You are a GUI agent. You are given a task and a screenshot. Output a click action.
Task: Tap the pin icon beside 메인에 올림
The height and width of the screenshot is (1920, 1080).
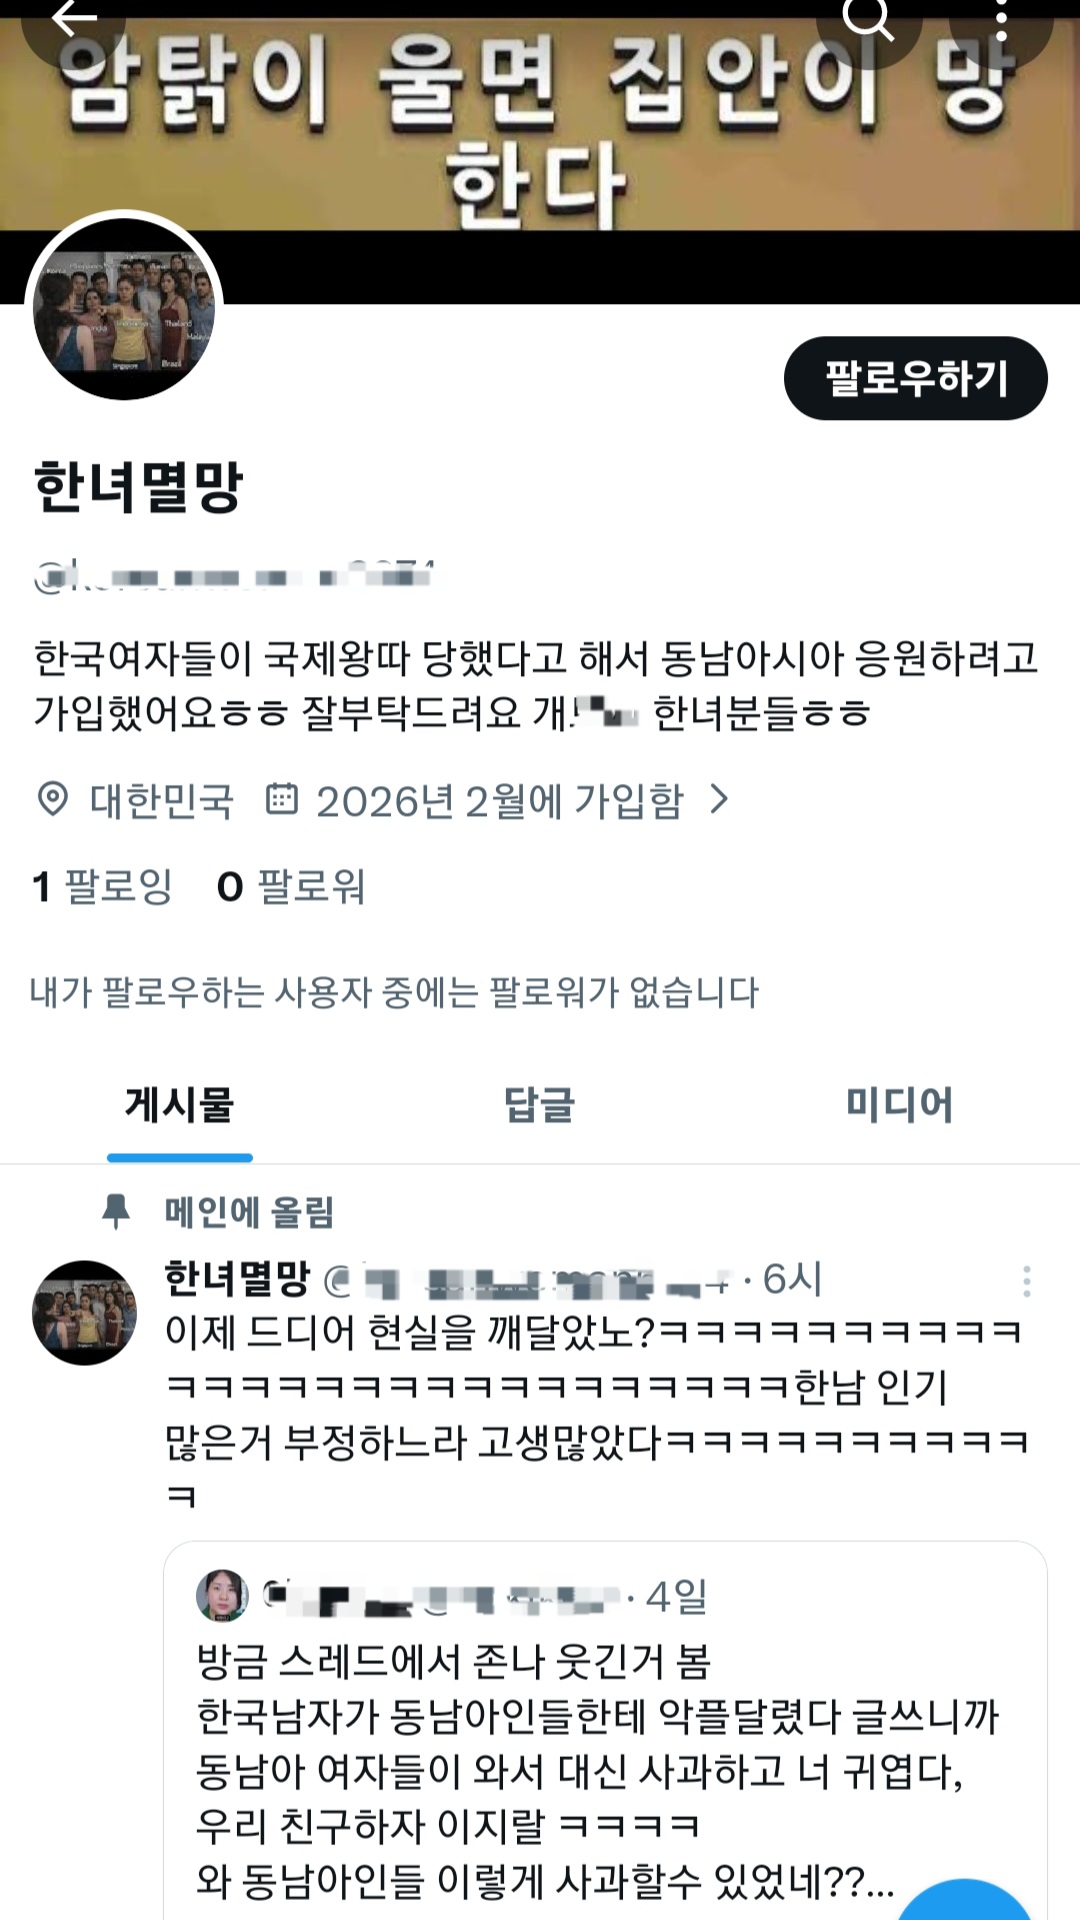117,1211
